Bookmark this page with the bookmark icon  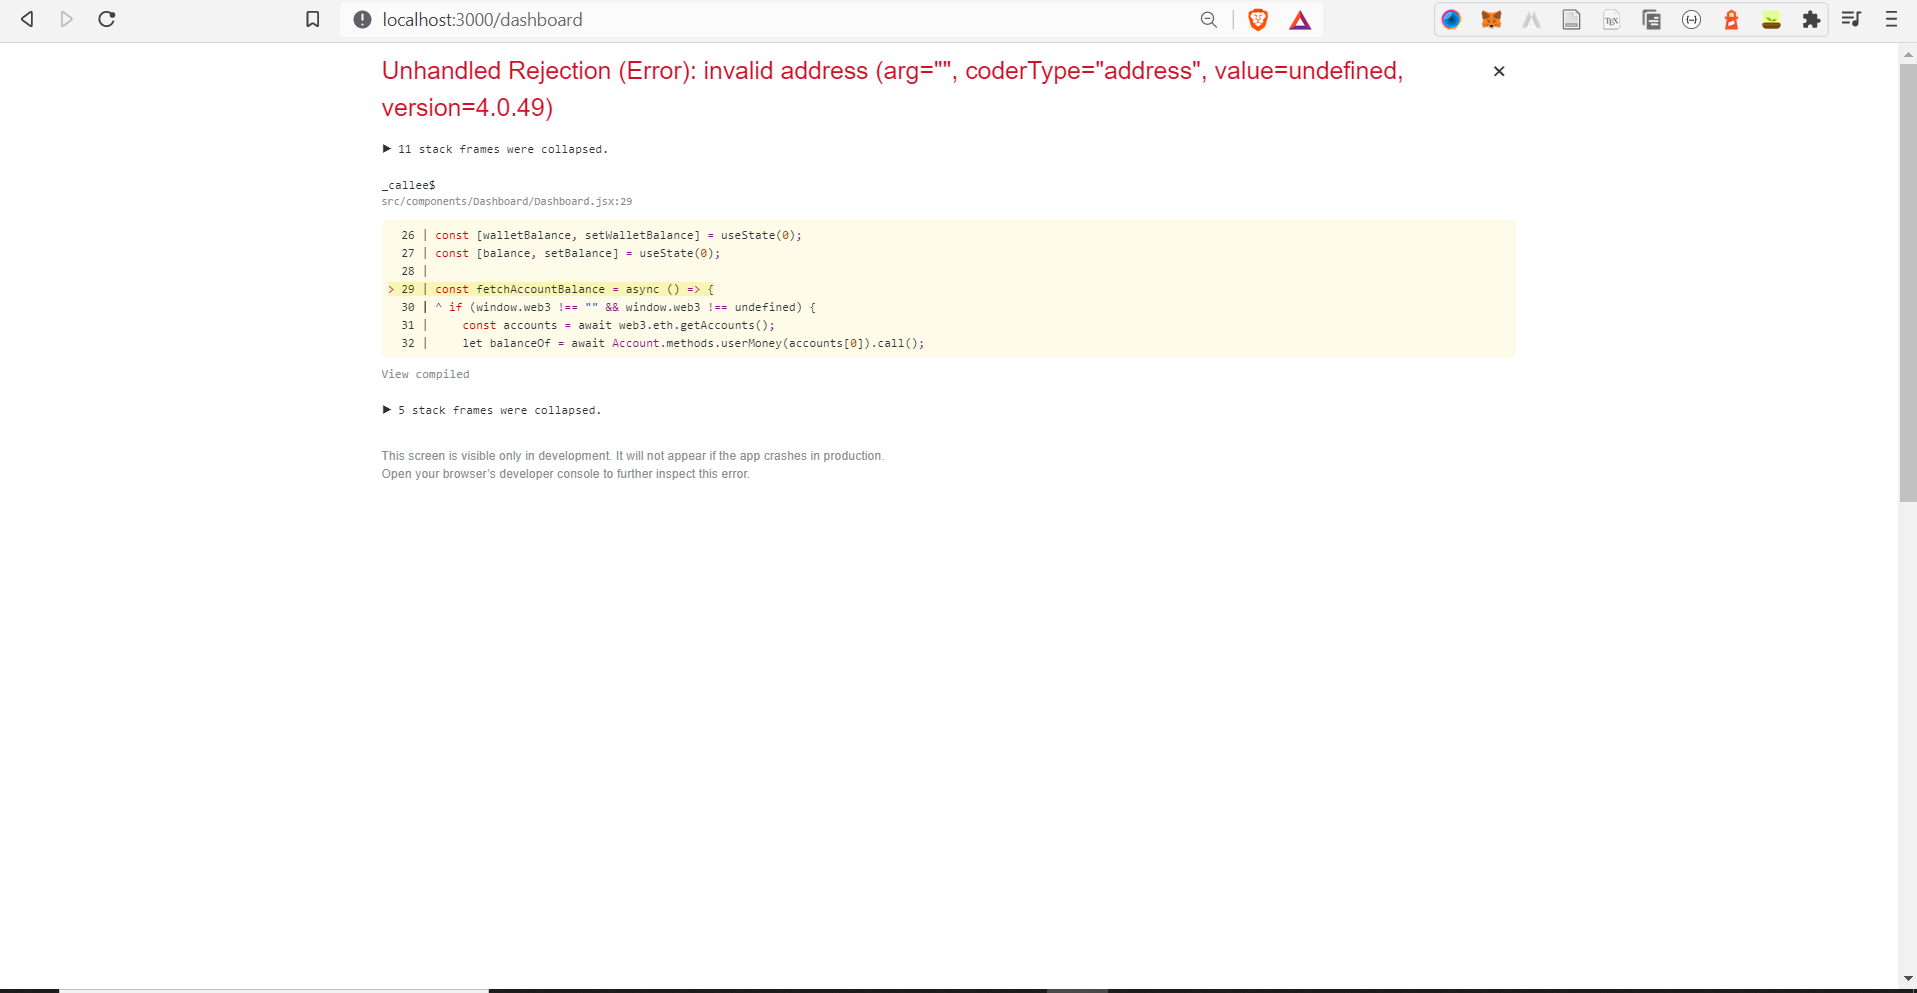coord(313,19)
